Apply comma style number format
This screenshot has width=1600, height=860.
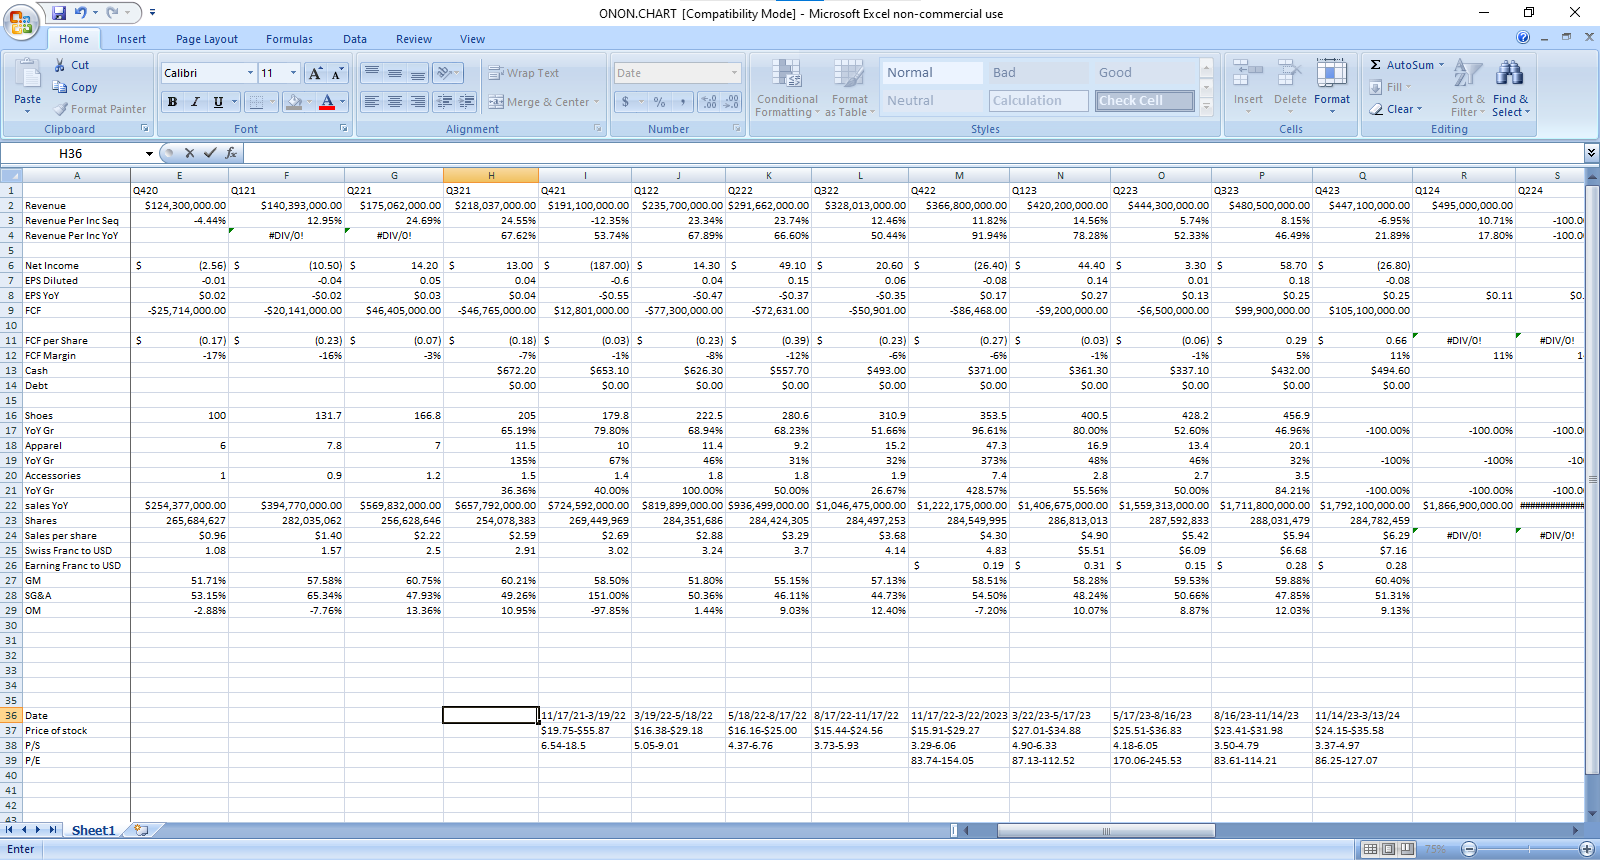[682, 102]
